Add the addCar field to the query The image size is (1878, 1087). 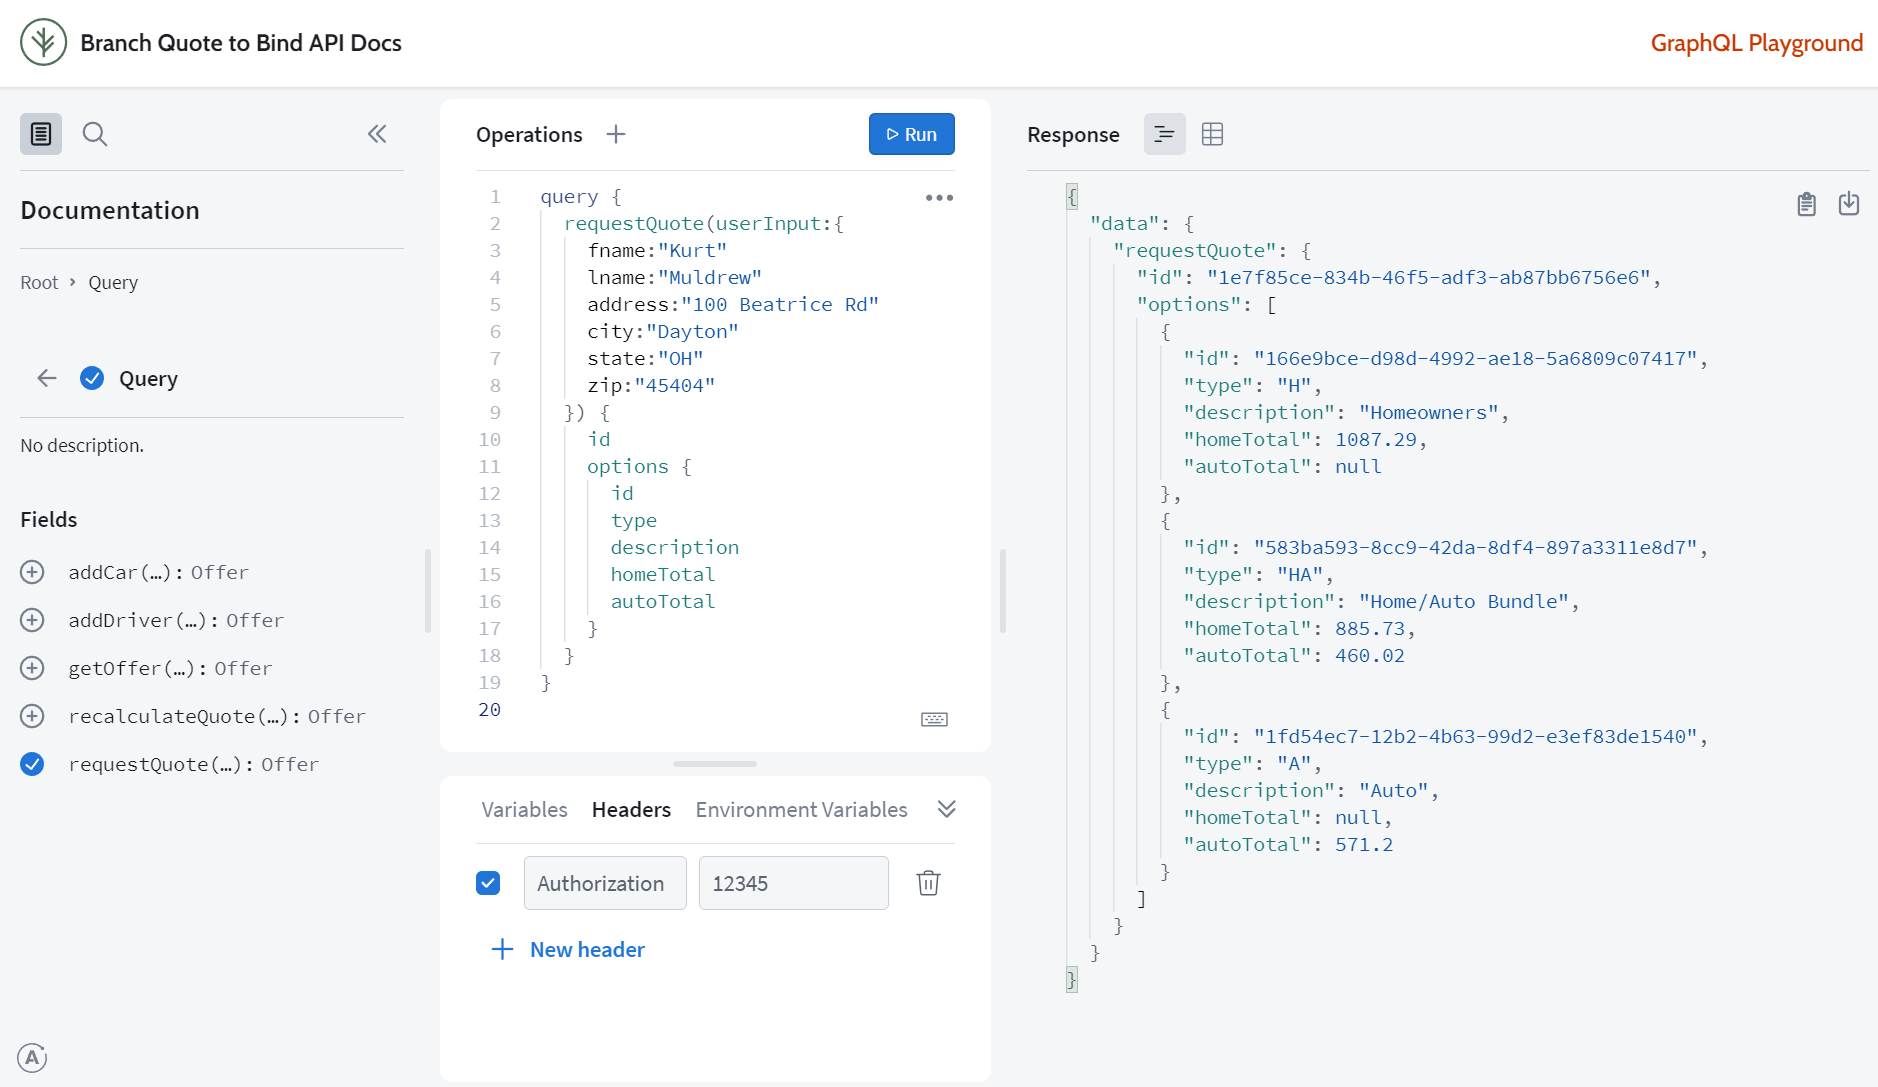pyautogui.click(x=32, y=572)
